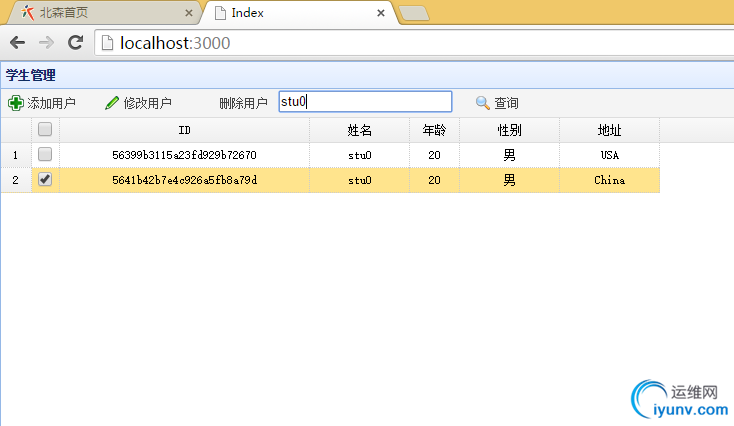Screen dimensions: 734x426
Task: Click the 添加用户 button
Action: click(42, 103)
